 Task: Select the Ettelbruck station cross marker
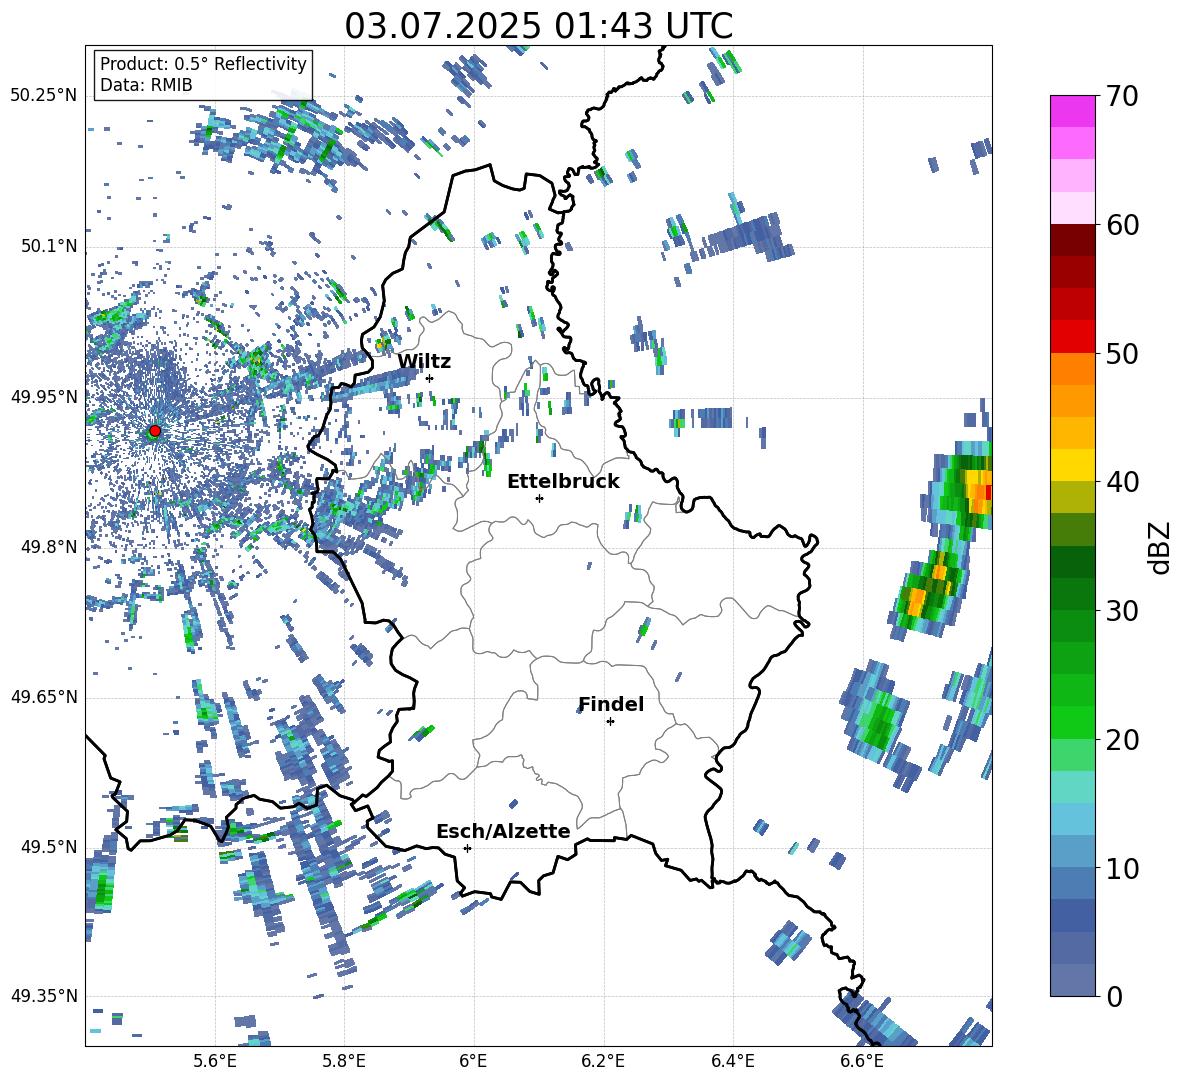[x=539, y=498]
